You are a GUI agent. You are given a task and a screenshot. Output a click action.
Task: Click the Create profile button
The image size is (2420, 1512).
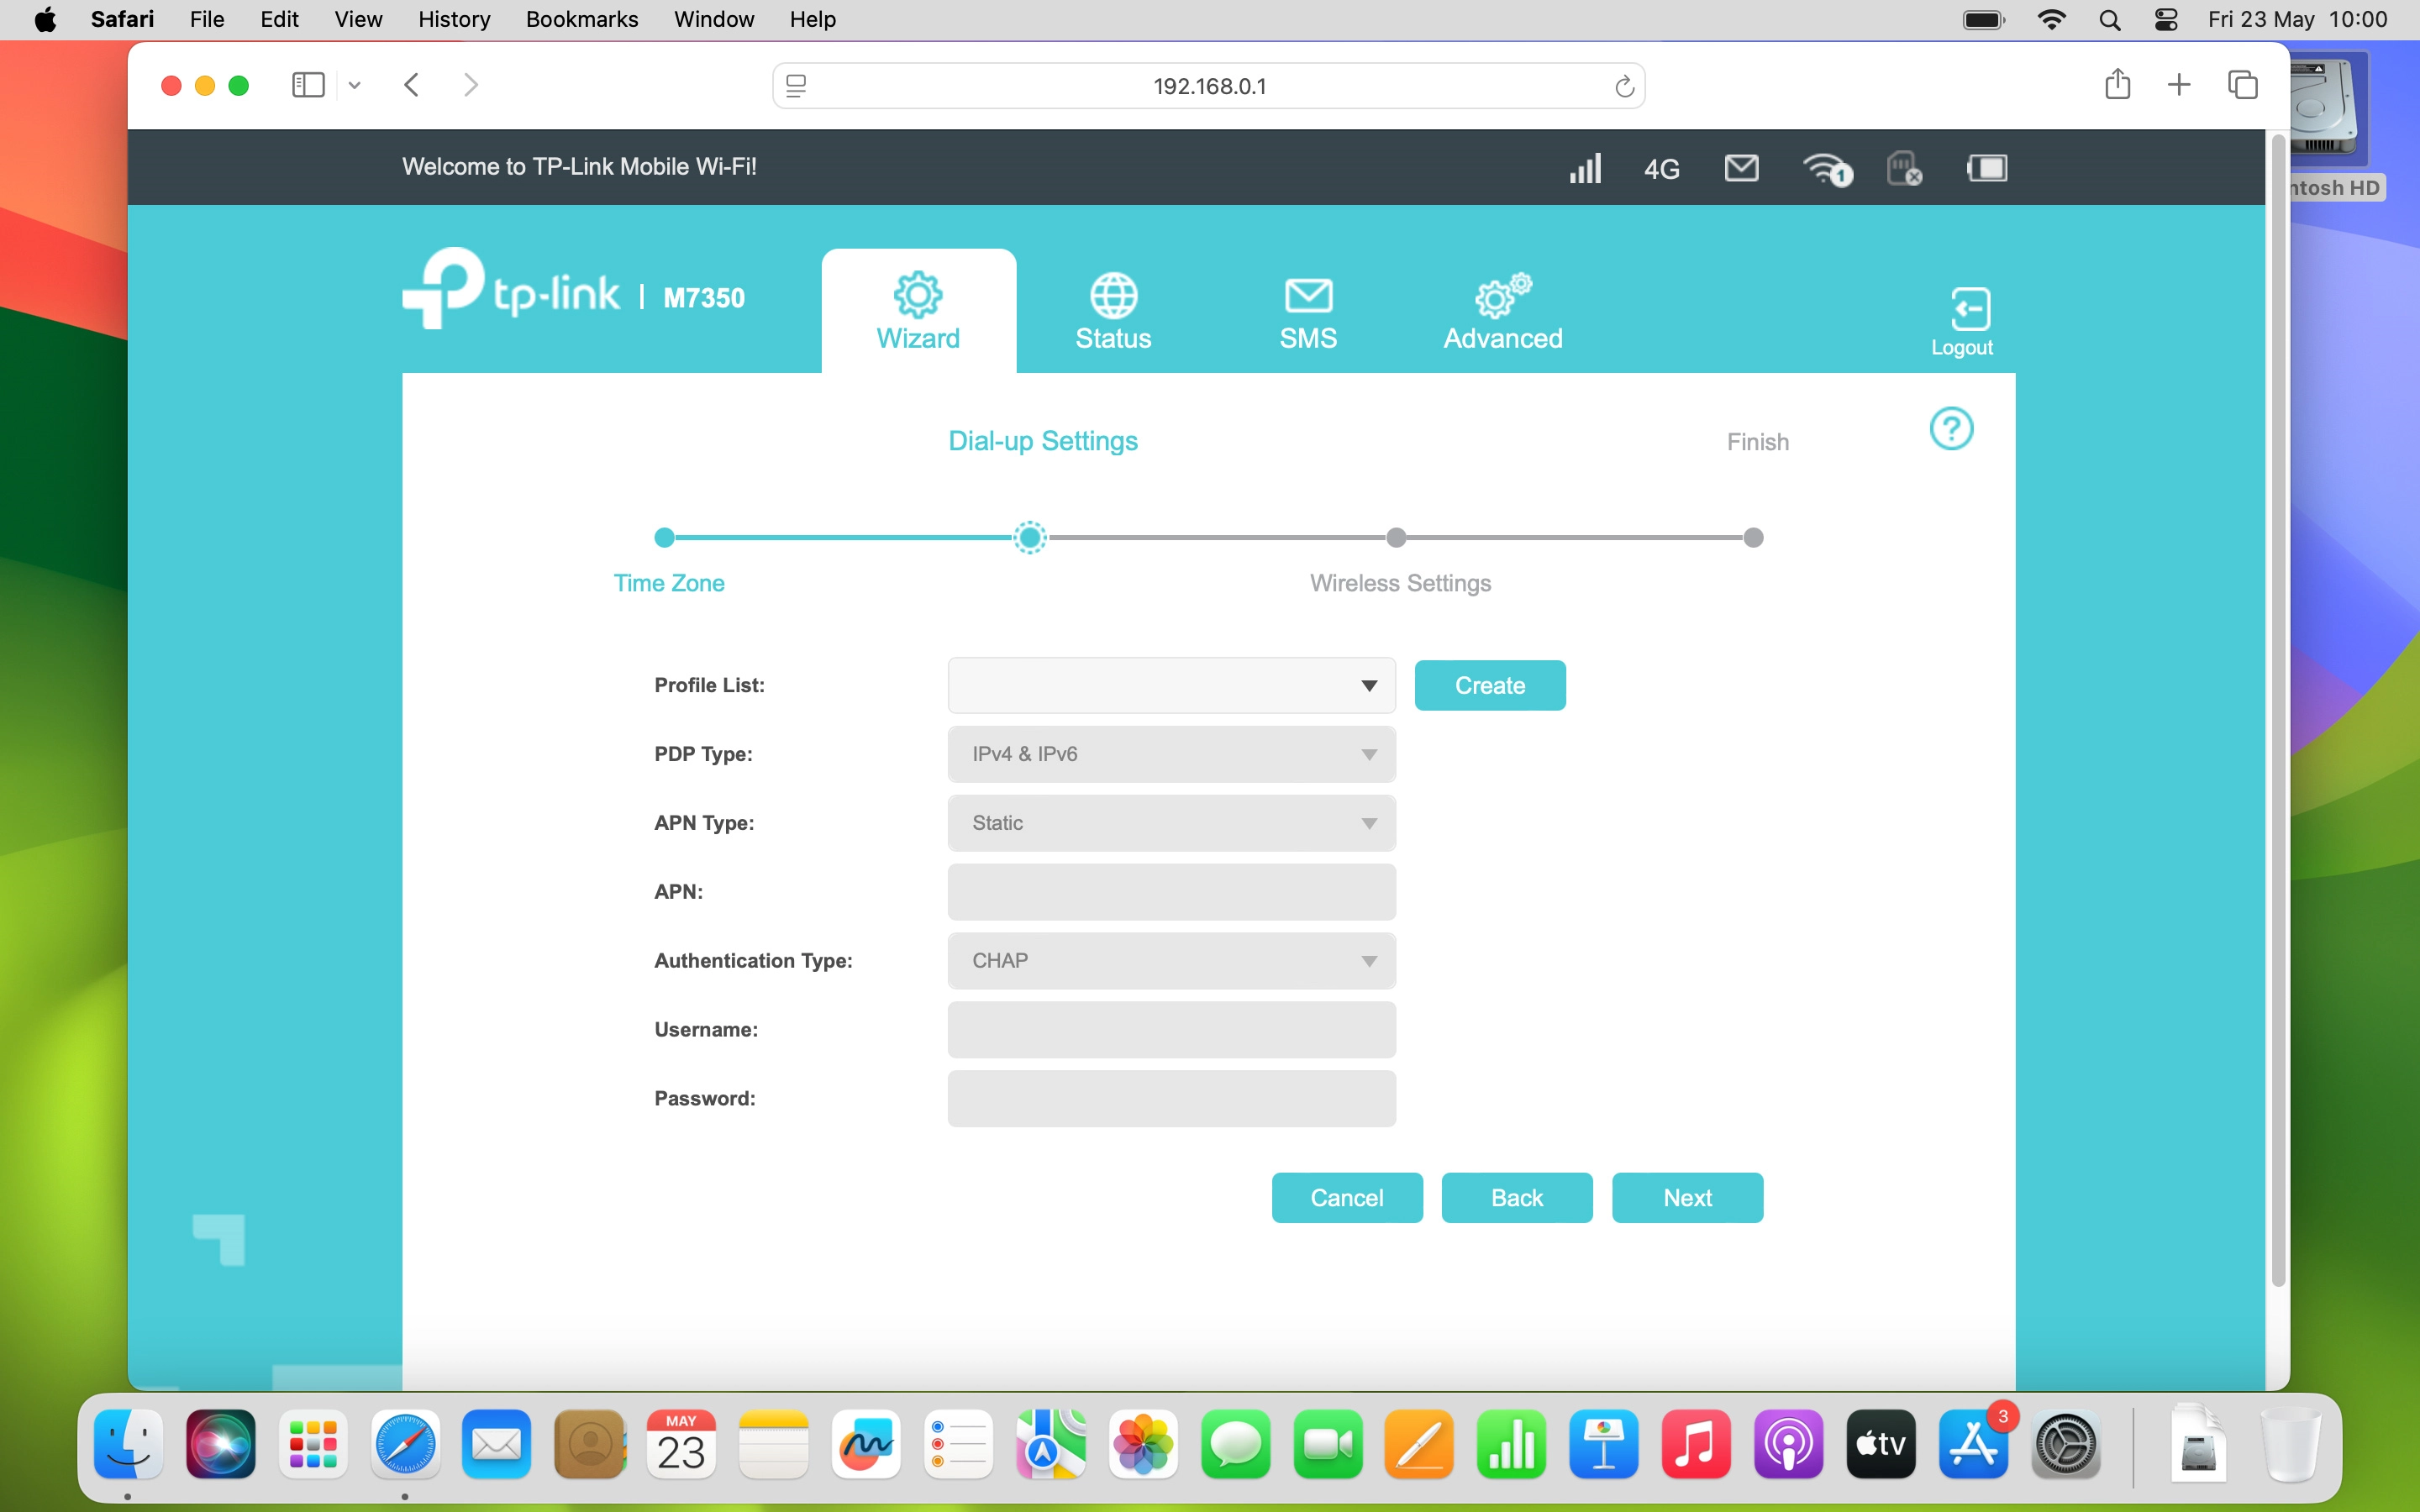point(1489,686)
